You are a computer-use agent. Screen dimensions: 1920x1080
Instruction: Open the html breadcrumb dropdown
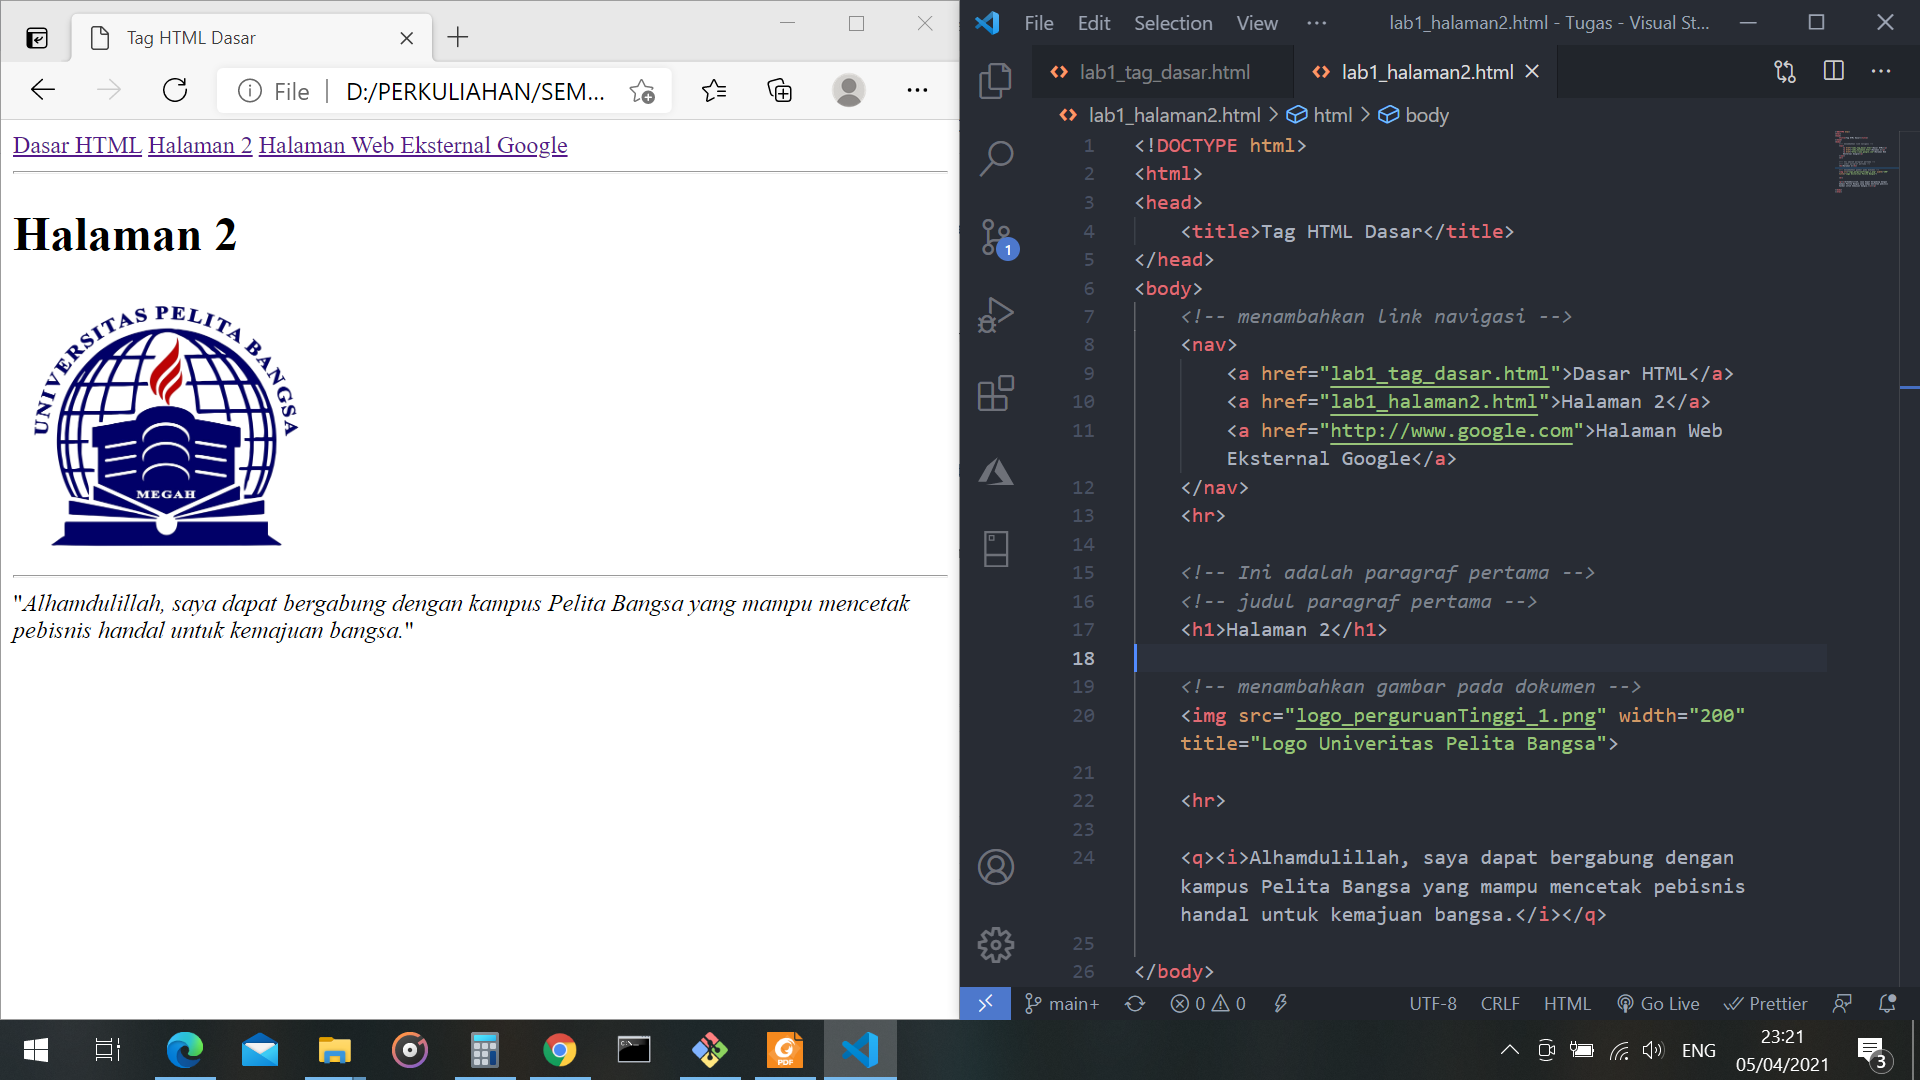coord(1333,114)
